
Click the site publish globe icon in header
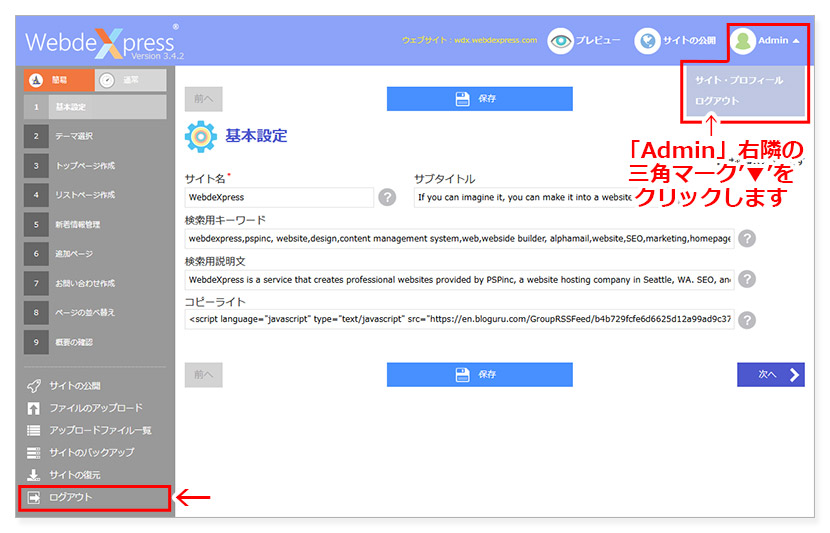pyautogui.click(x=647, y=41)
